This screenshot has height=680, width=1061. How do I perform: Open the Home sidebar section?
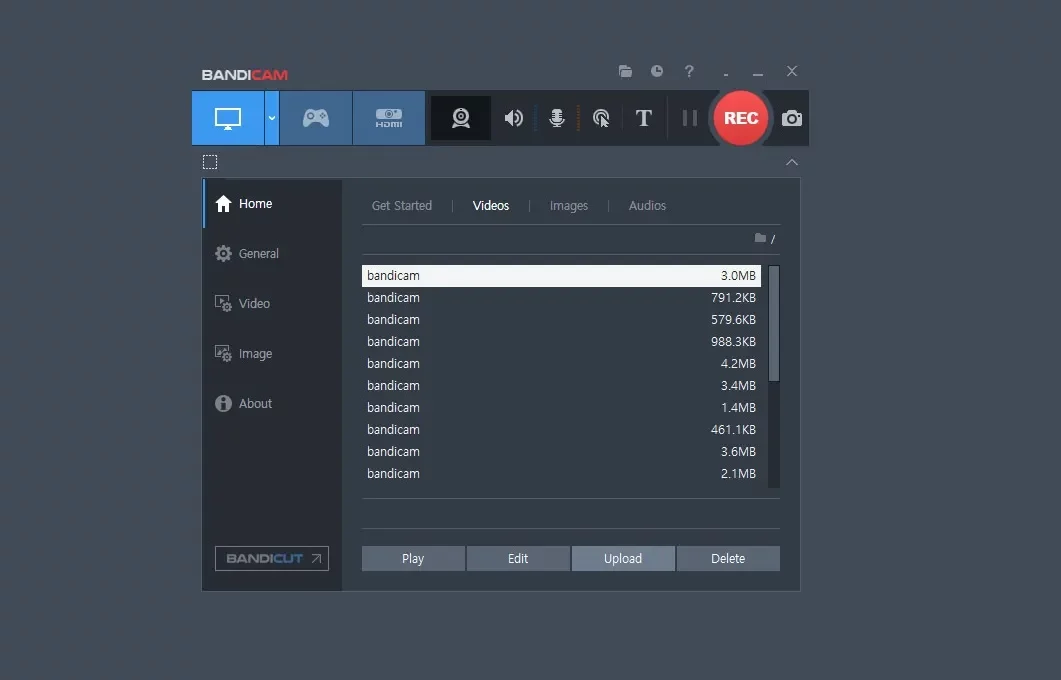(273, 204)
